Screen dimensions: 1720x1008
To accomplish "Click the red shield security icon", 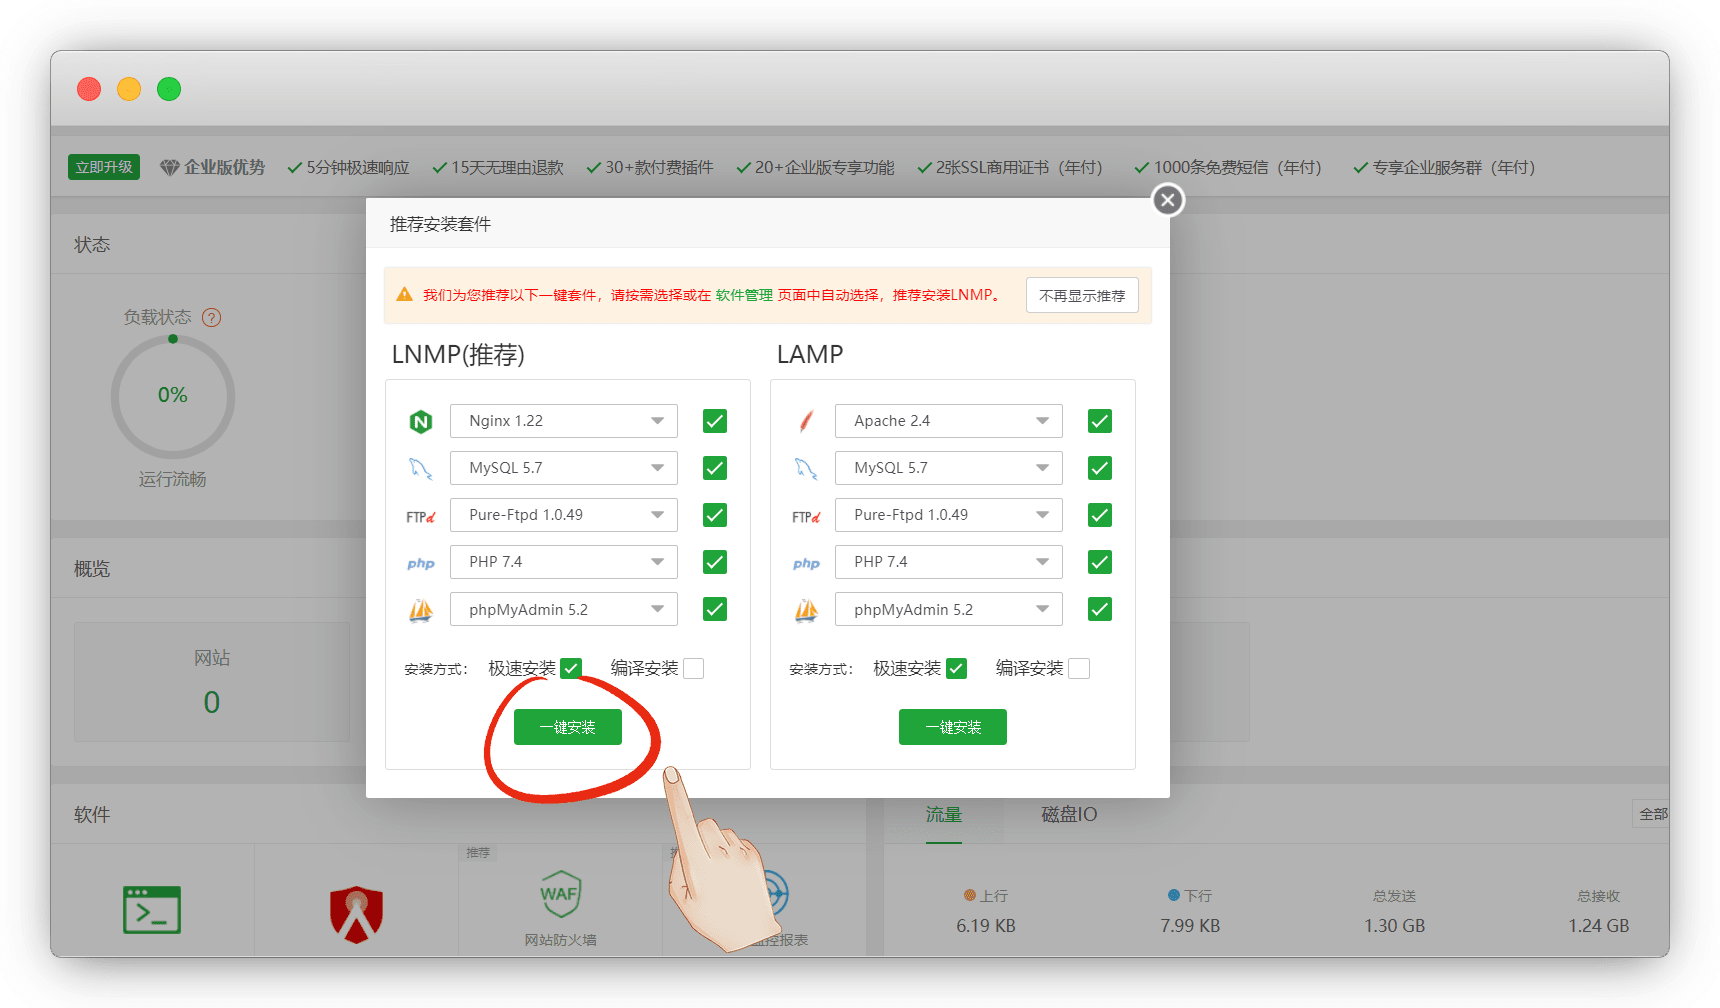I will pos(357,914).
